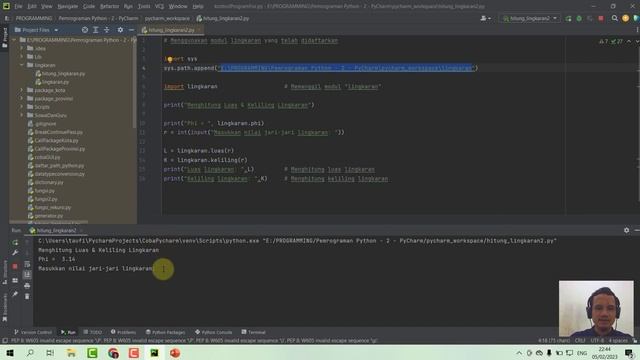This screenshot has width=640, height=360.
Task: Click the trash clear-all icon in Run panel
Action: pos(27,296)
